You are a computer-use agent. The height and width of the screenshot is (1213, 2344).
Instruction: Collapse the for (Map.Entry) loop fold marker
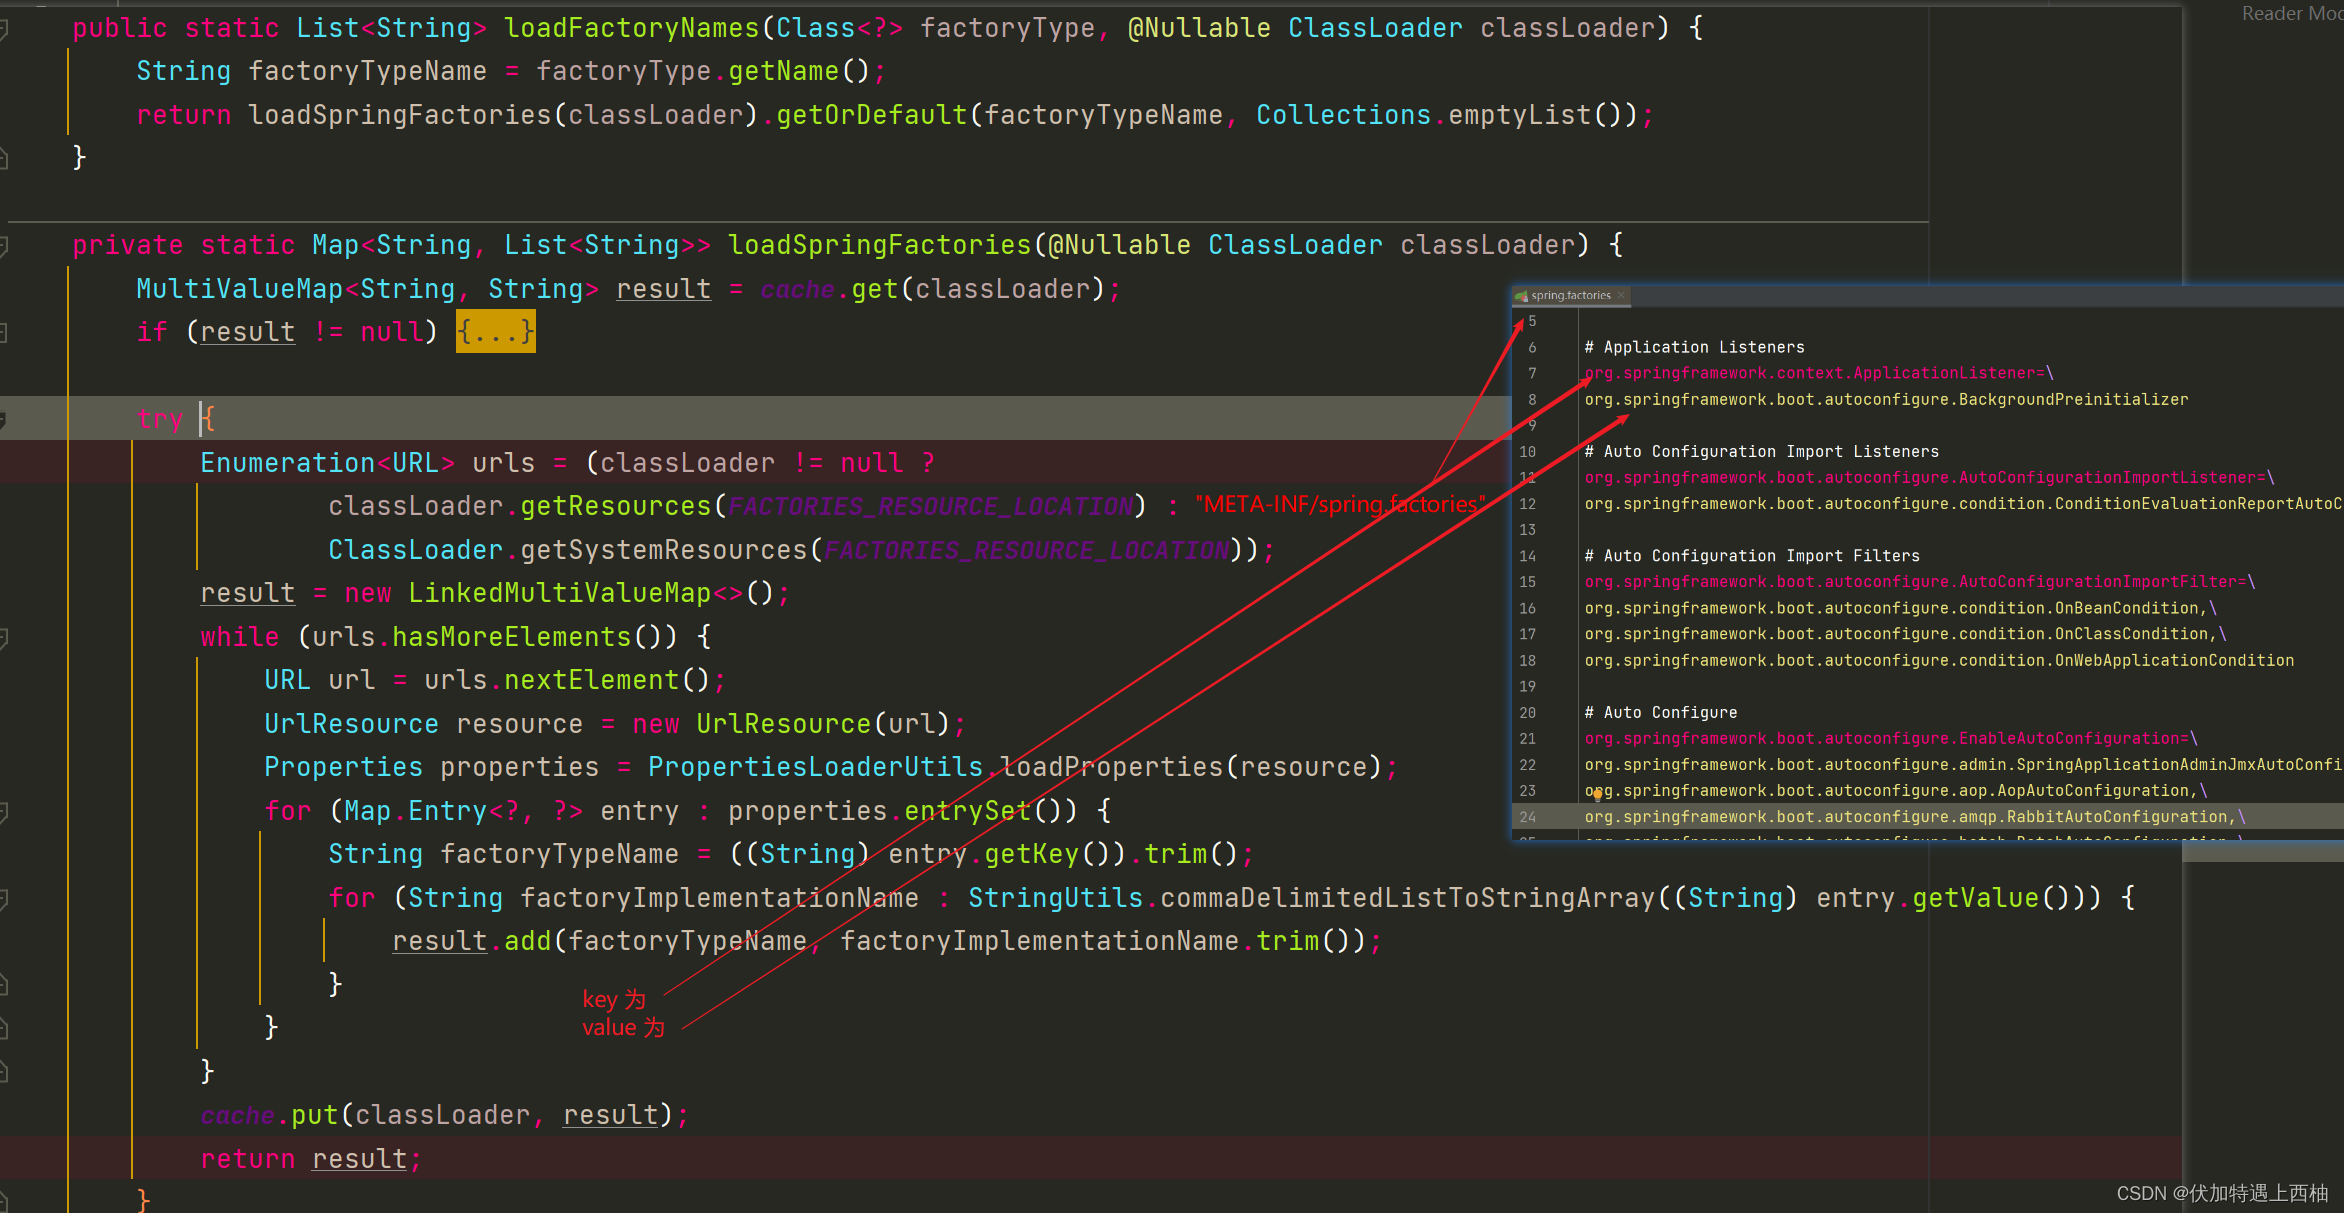(x=4, y=812)
